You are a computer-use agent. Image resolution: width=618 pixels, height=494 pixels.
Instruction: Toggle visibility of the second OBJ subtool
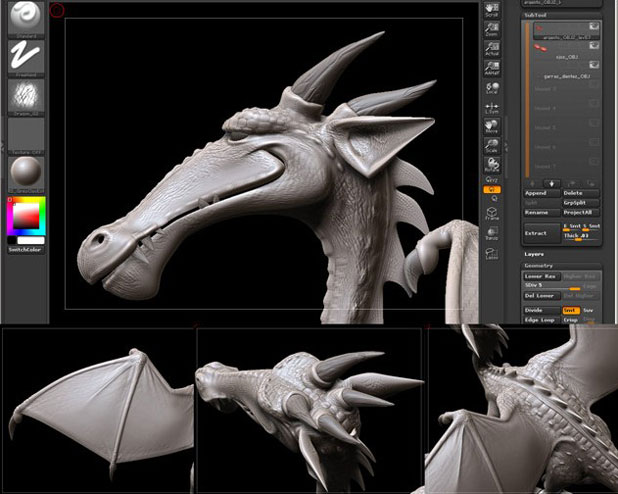[594, 46]
